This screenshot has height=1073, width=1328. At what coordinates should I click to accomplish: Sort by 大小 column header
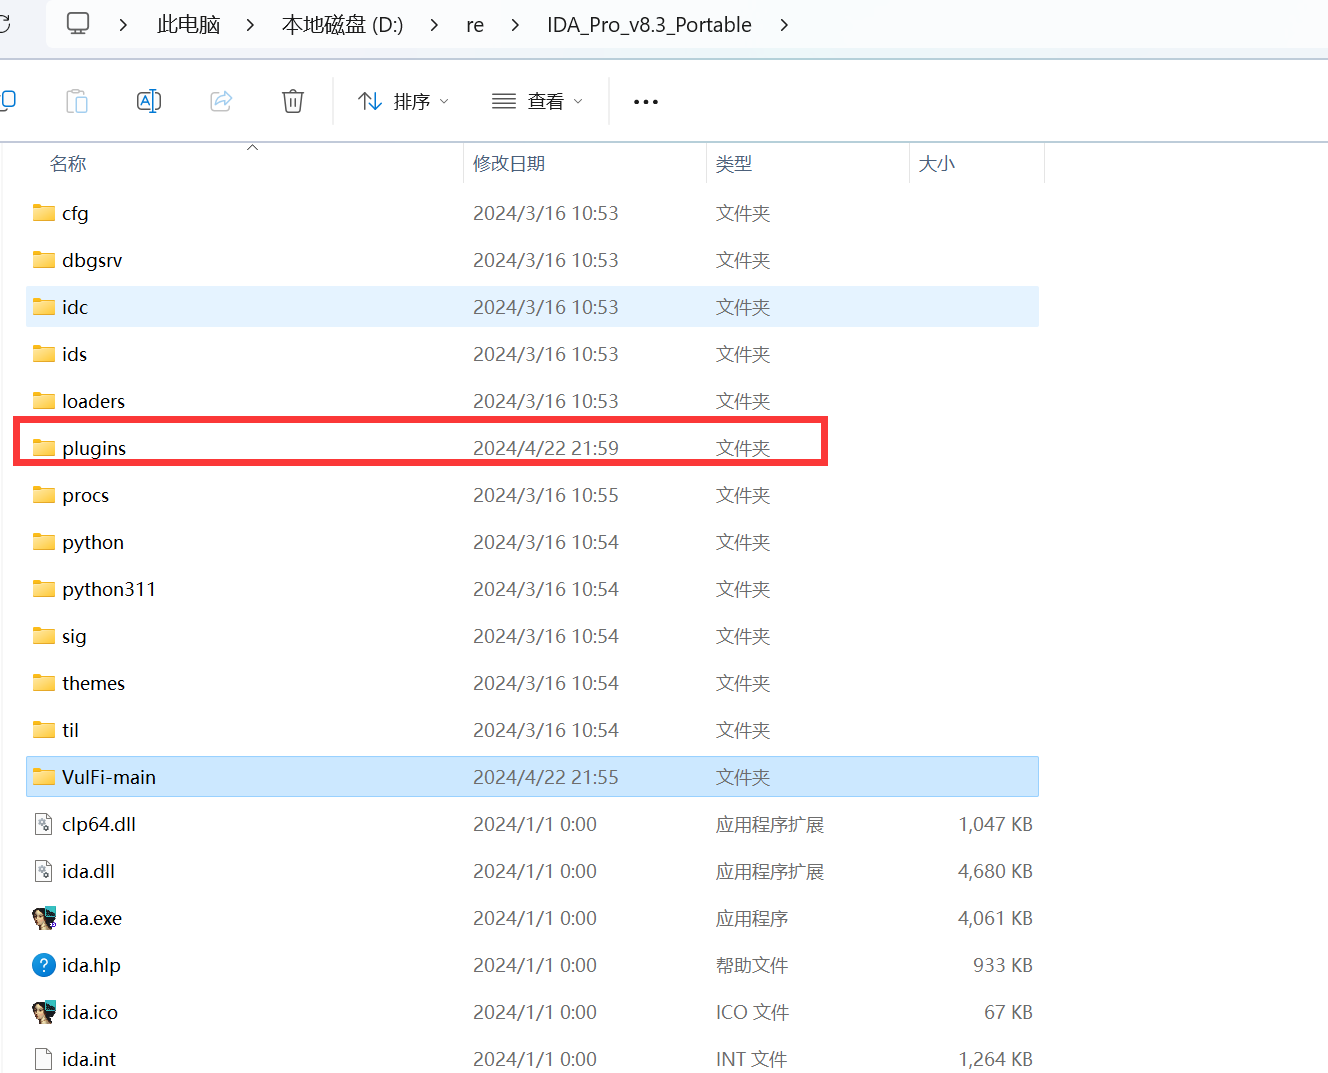coord(937,164)
